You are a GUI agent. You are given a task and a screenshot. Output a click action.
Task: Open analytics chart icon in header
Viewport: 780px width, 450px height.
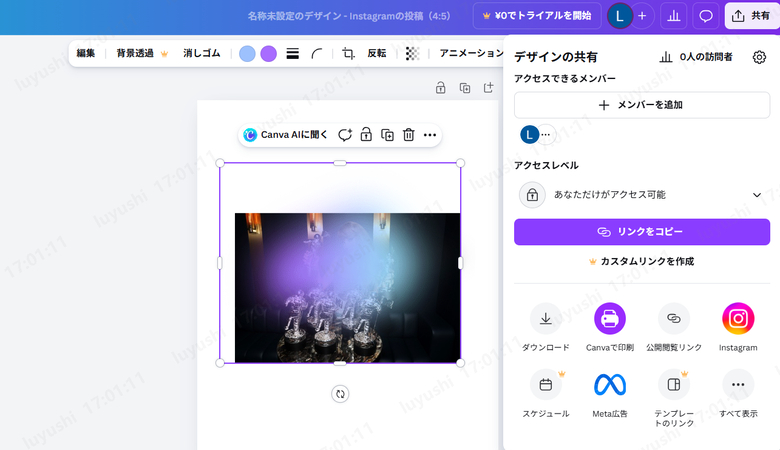pyautogui.click(x=674, y=16)
